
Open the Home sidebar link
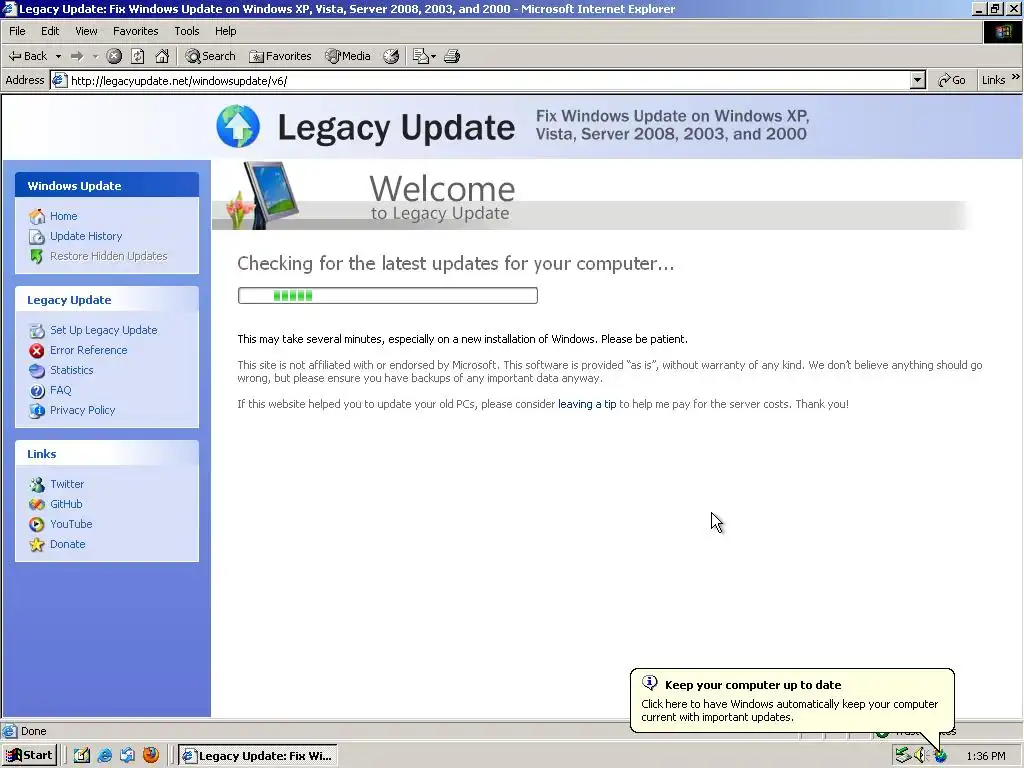63,216
